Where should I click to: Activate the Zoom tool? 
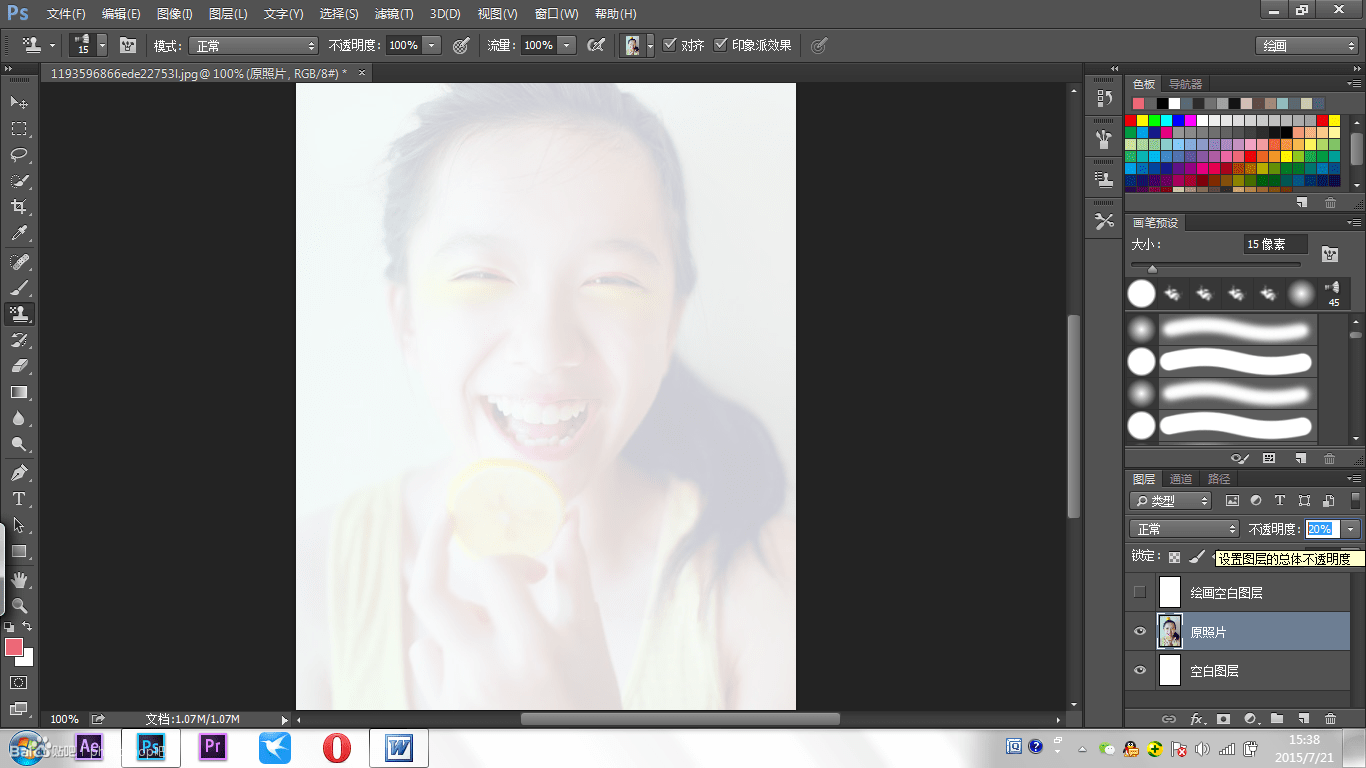point(18,605)
